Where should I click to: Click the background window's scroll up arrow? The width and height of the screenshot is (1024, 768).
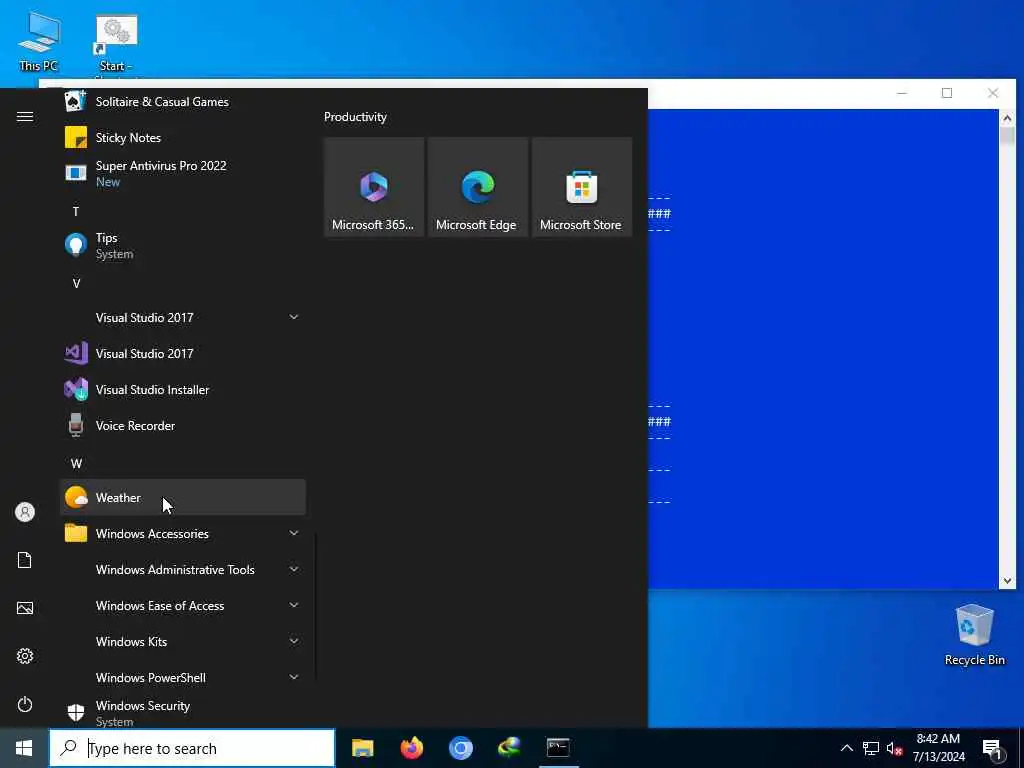[x=1006, y=118]
